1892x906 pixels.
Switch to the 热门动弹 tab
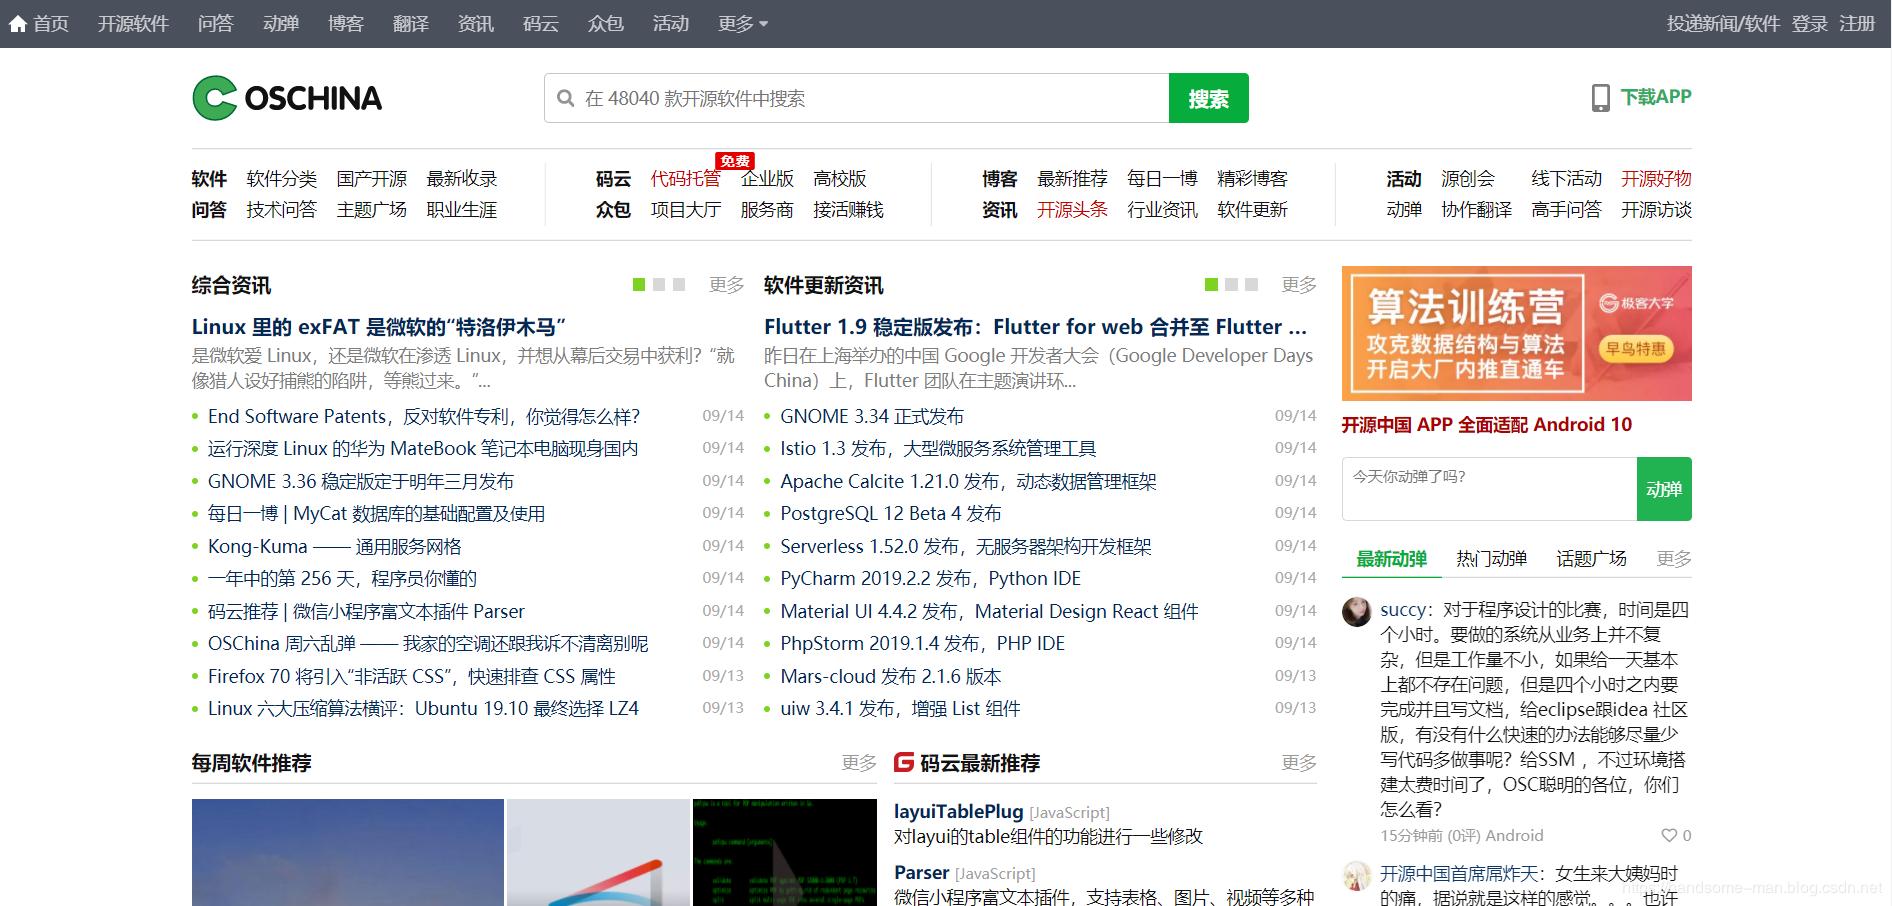point(1492,560)
